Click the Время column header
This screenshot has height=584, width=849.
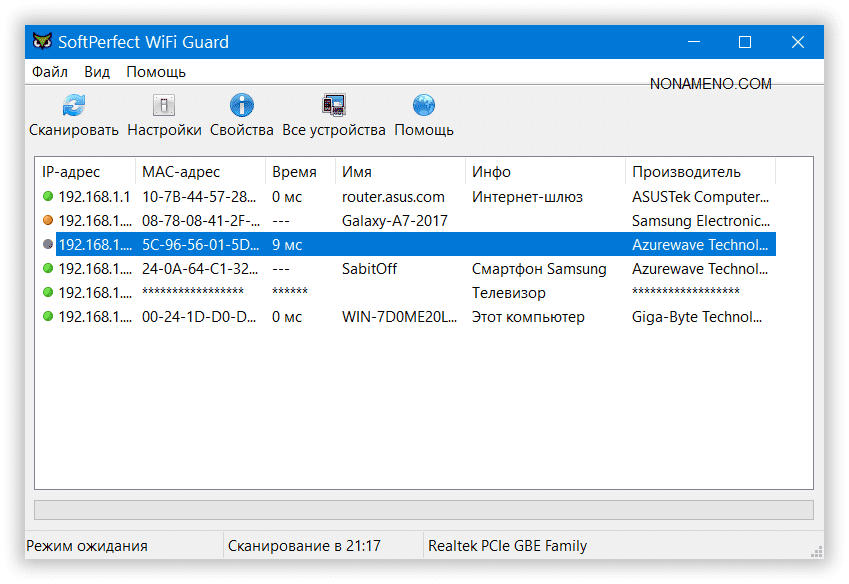[300, 172]
